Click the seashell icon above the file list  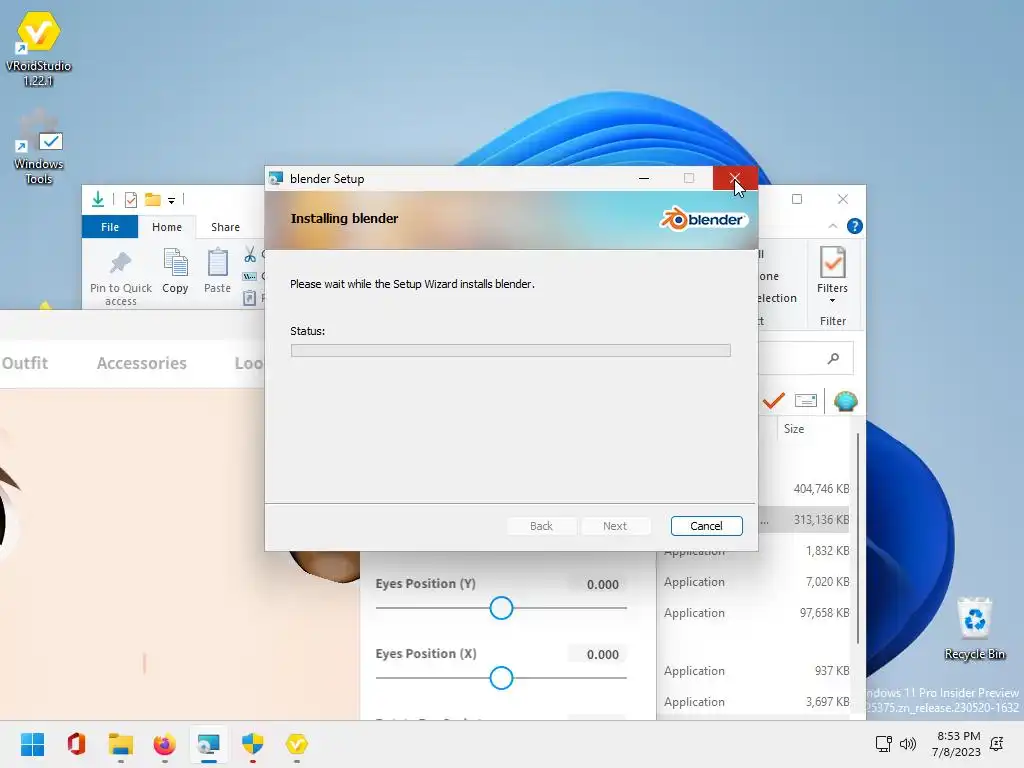(x=845, y=400)
